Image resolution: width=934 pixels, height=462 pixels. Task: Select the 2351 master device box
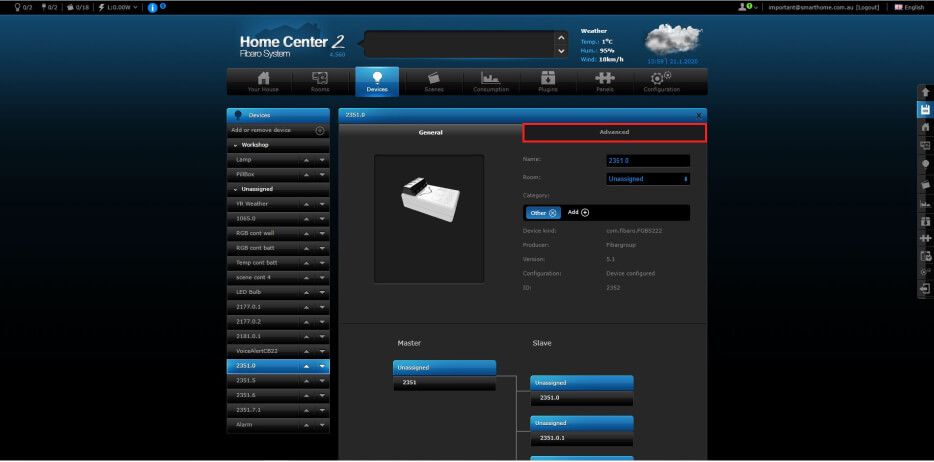(444, 376)
